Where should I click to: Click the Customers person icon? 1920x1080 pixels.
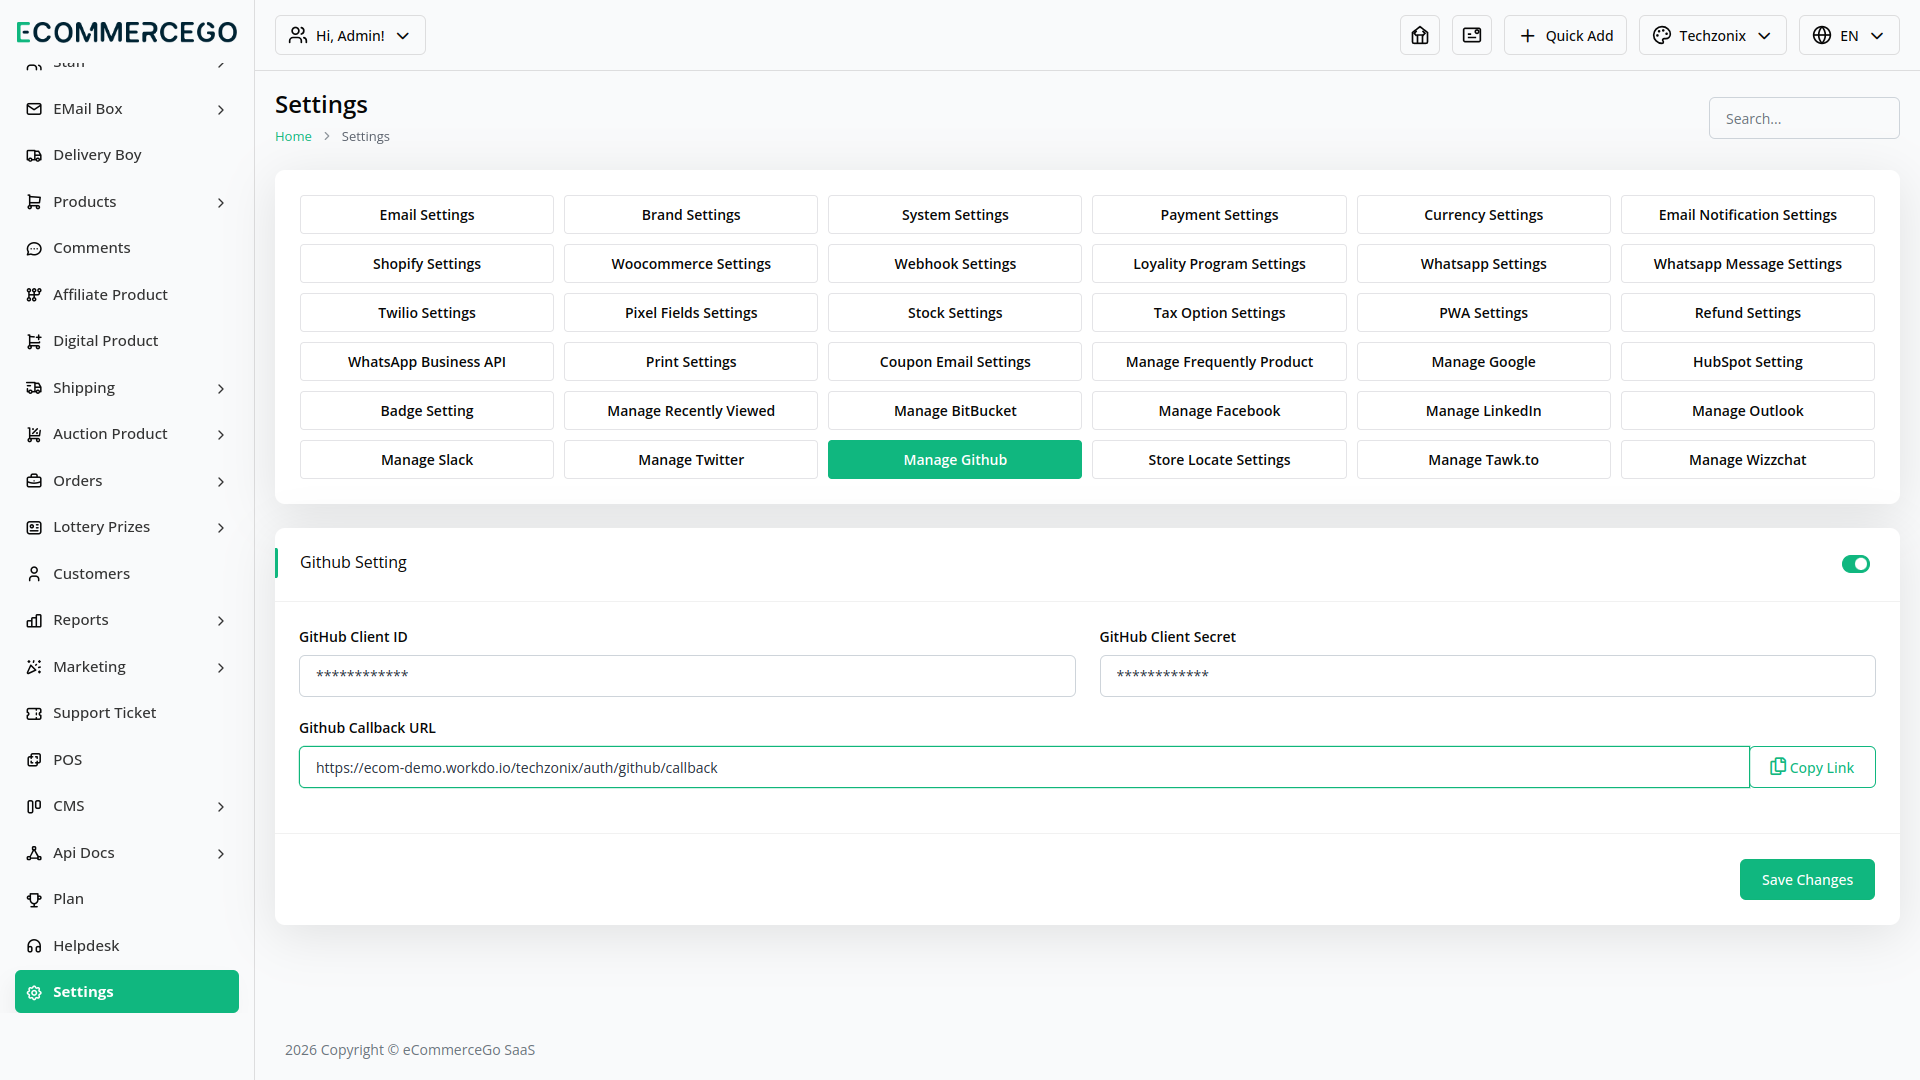click(x=34, y=574)
